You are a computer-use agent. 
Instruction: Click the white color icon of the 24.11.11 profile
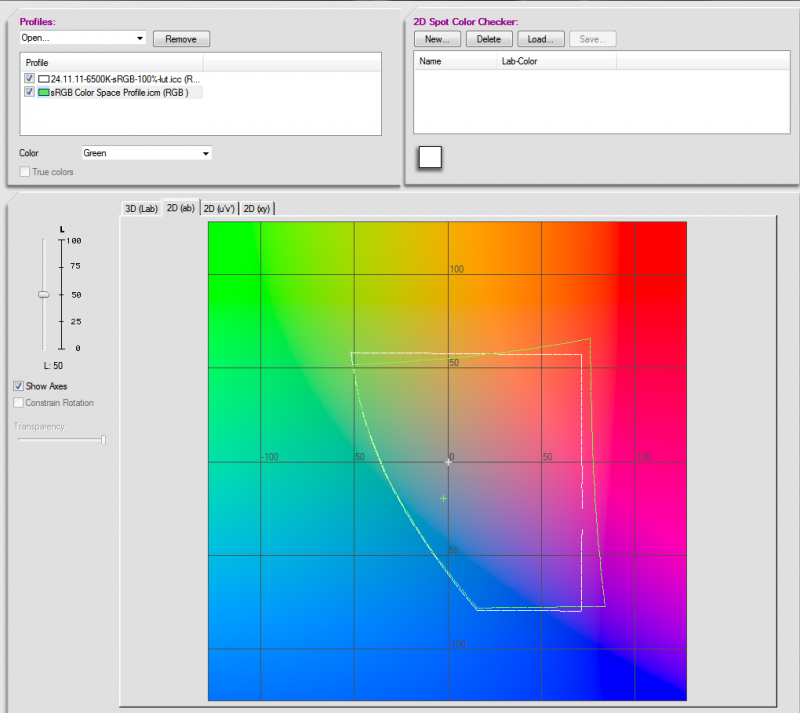click(x=43, y=79)
